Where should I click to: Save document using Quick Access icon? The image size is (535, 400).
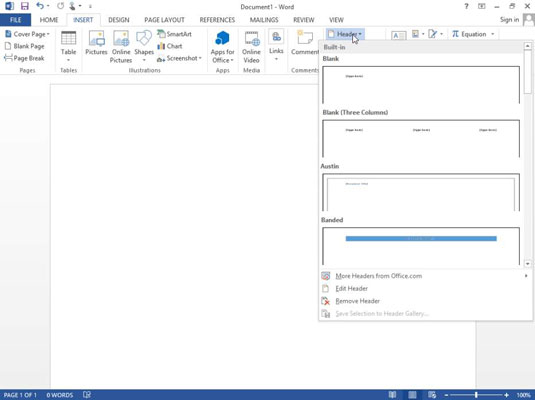coord(25,6)
